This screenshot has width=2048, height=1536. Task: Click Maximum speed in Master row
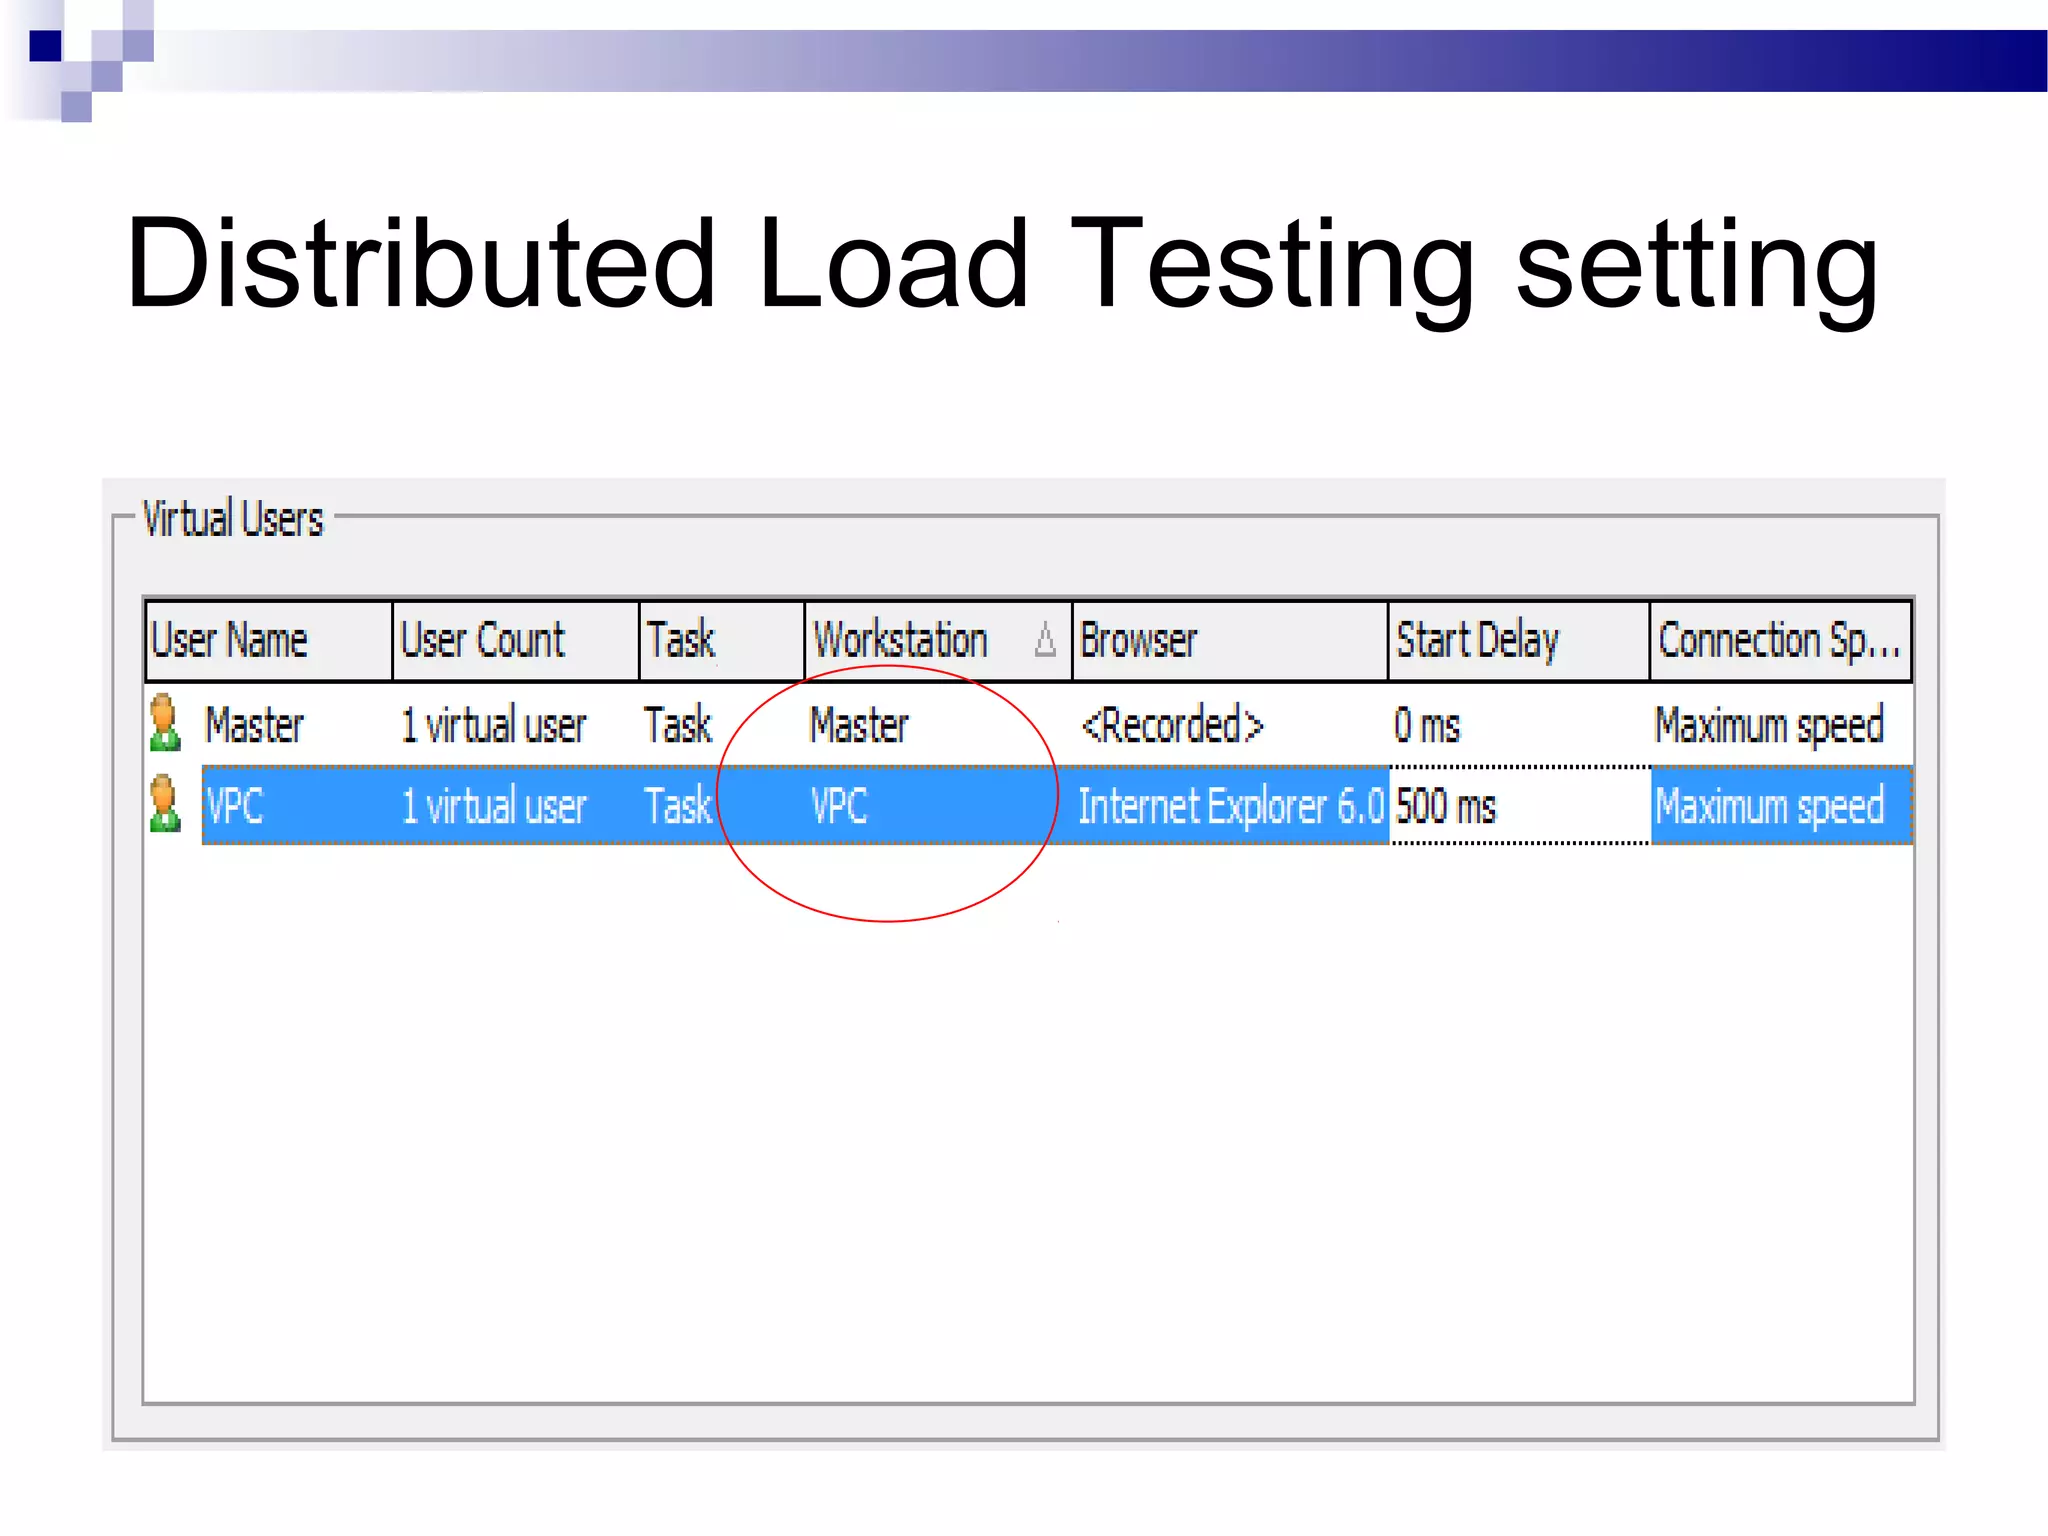tap(1769, 726)
